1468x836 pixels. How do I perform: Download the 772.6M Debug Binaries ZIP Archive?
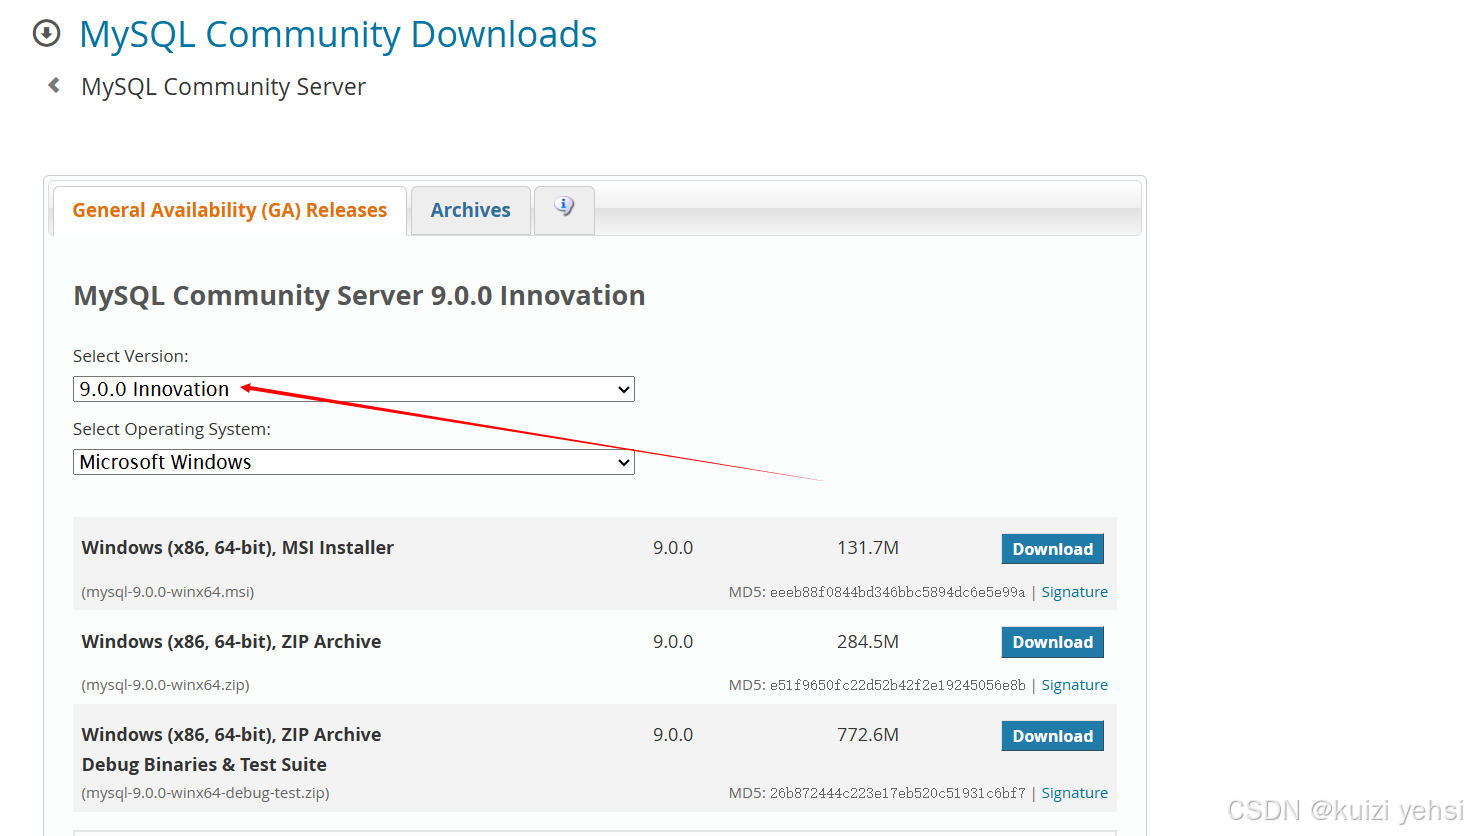click(x=1052, y=736)
